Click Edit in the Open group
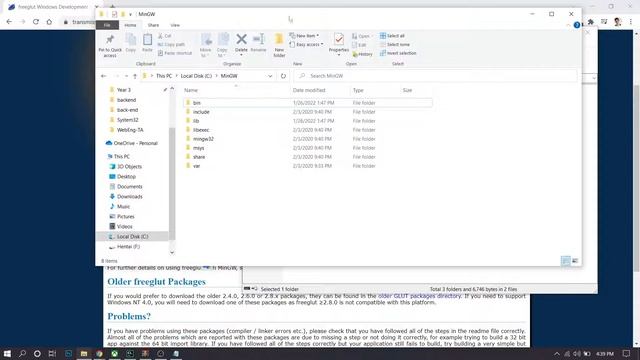640x360 pixels. click(x=359, y=45)
